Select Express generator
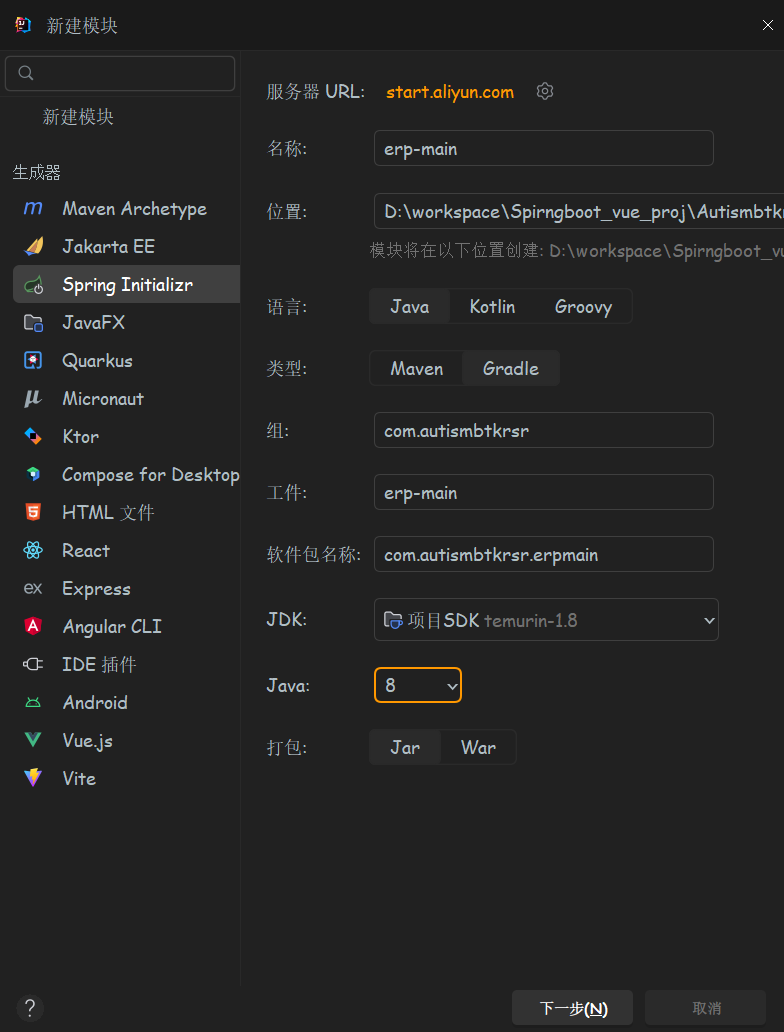 pos(126,588)
